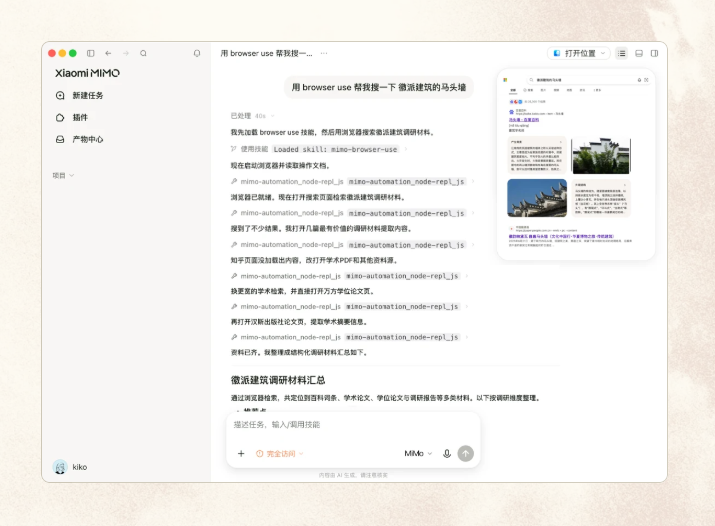Viewport: 715px width, 526px height.
Task: Click the line 我先加载 browser use 技能
Action: click(x=332, y=132)
